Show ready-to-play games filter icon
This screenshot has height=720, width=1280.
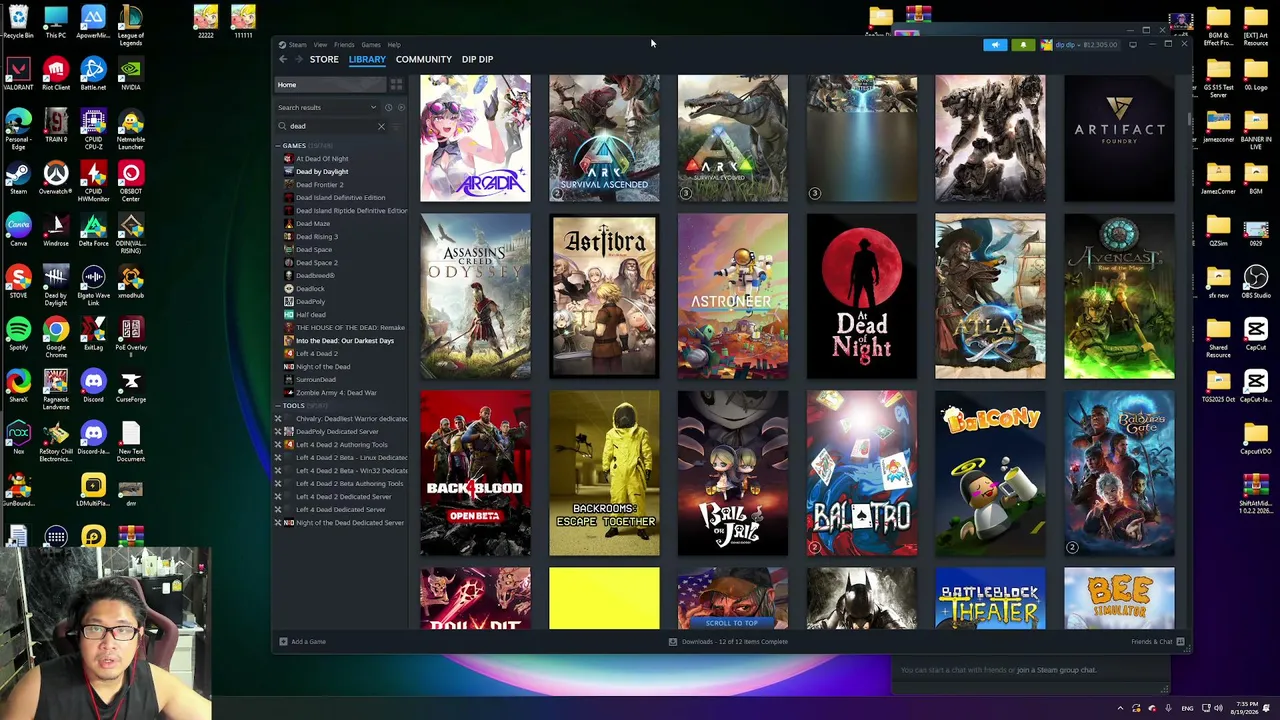[x=401, y=107]
